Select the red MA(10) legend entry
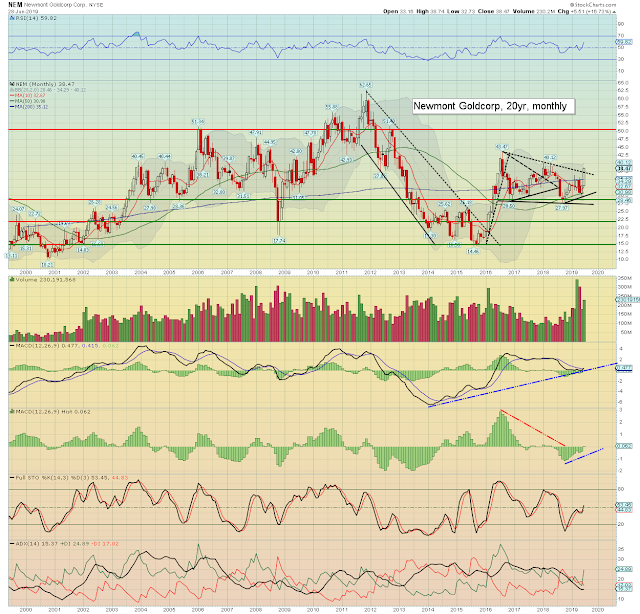 pyautogui.click(x=27, y=95)
